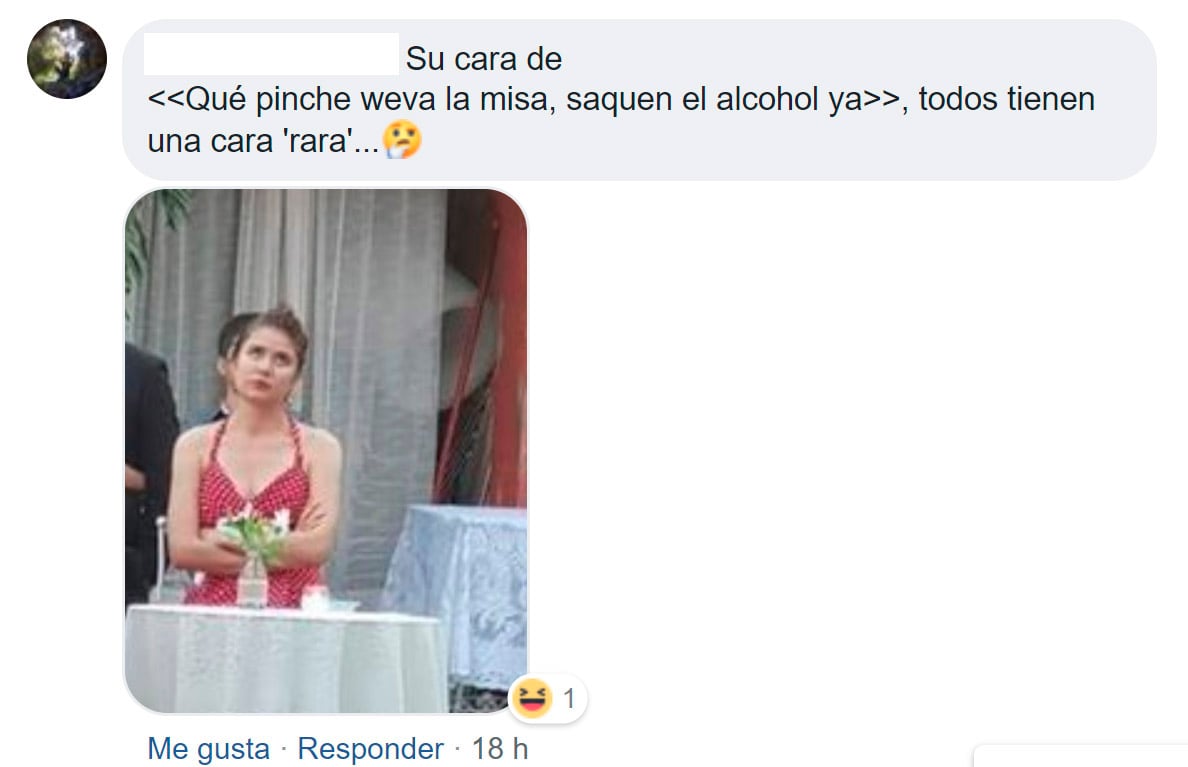Viewport: 1188px width, 767px height.
Task: Click the words "todos tienen" in comment
Action: click(1006, 99)
